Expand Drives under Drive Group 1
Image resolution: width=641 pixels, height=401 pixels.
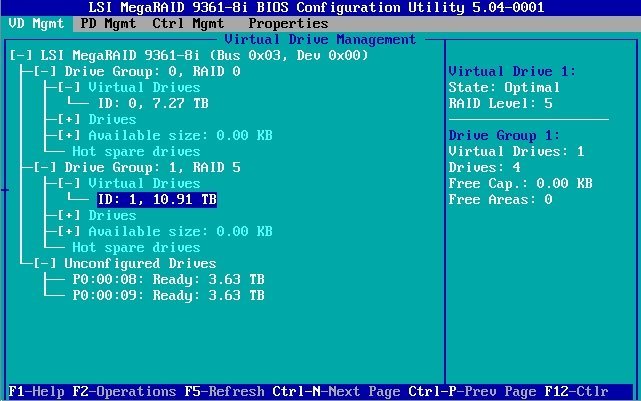pos(69,215)
